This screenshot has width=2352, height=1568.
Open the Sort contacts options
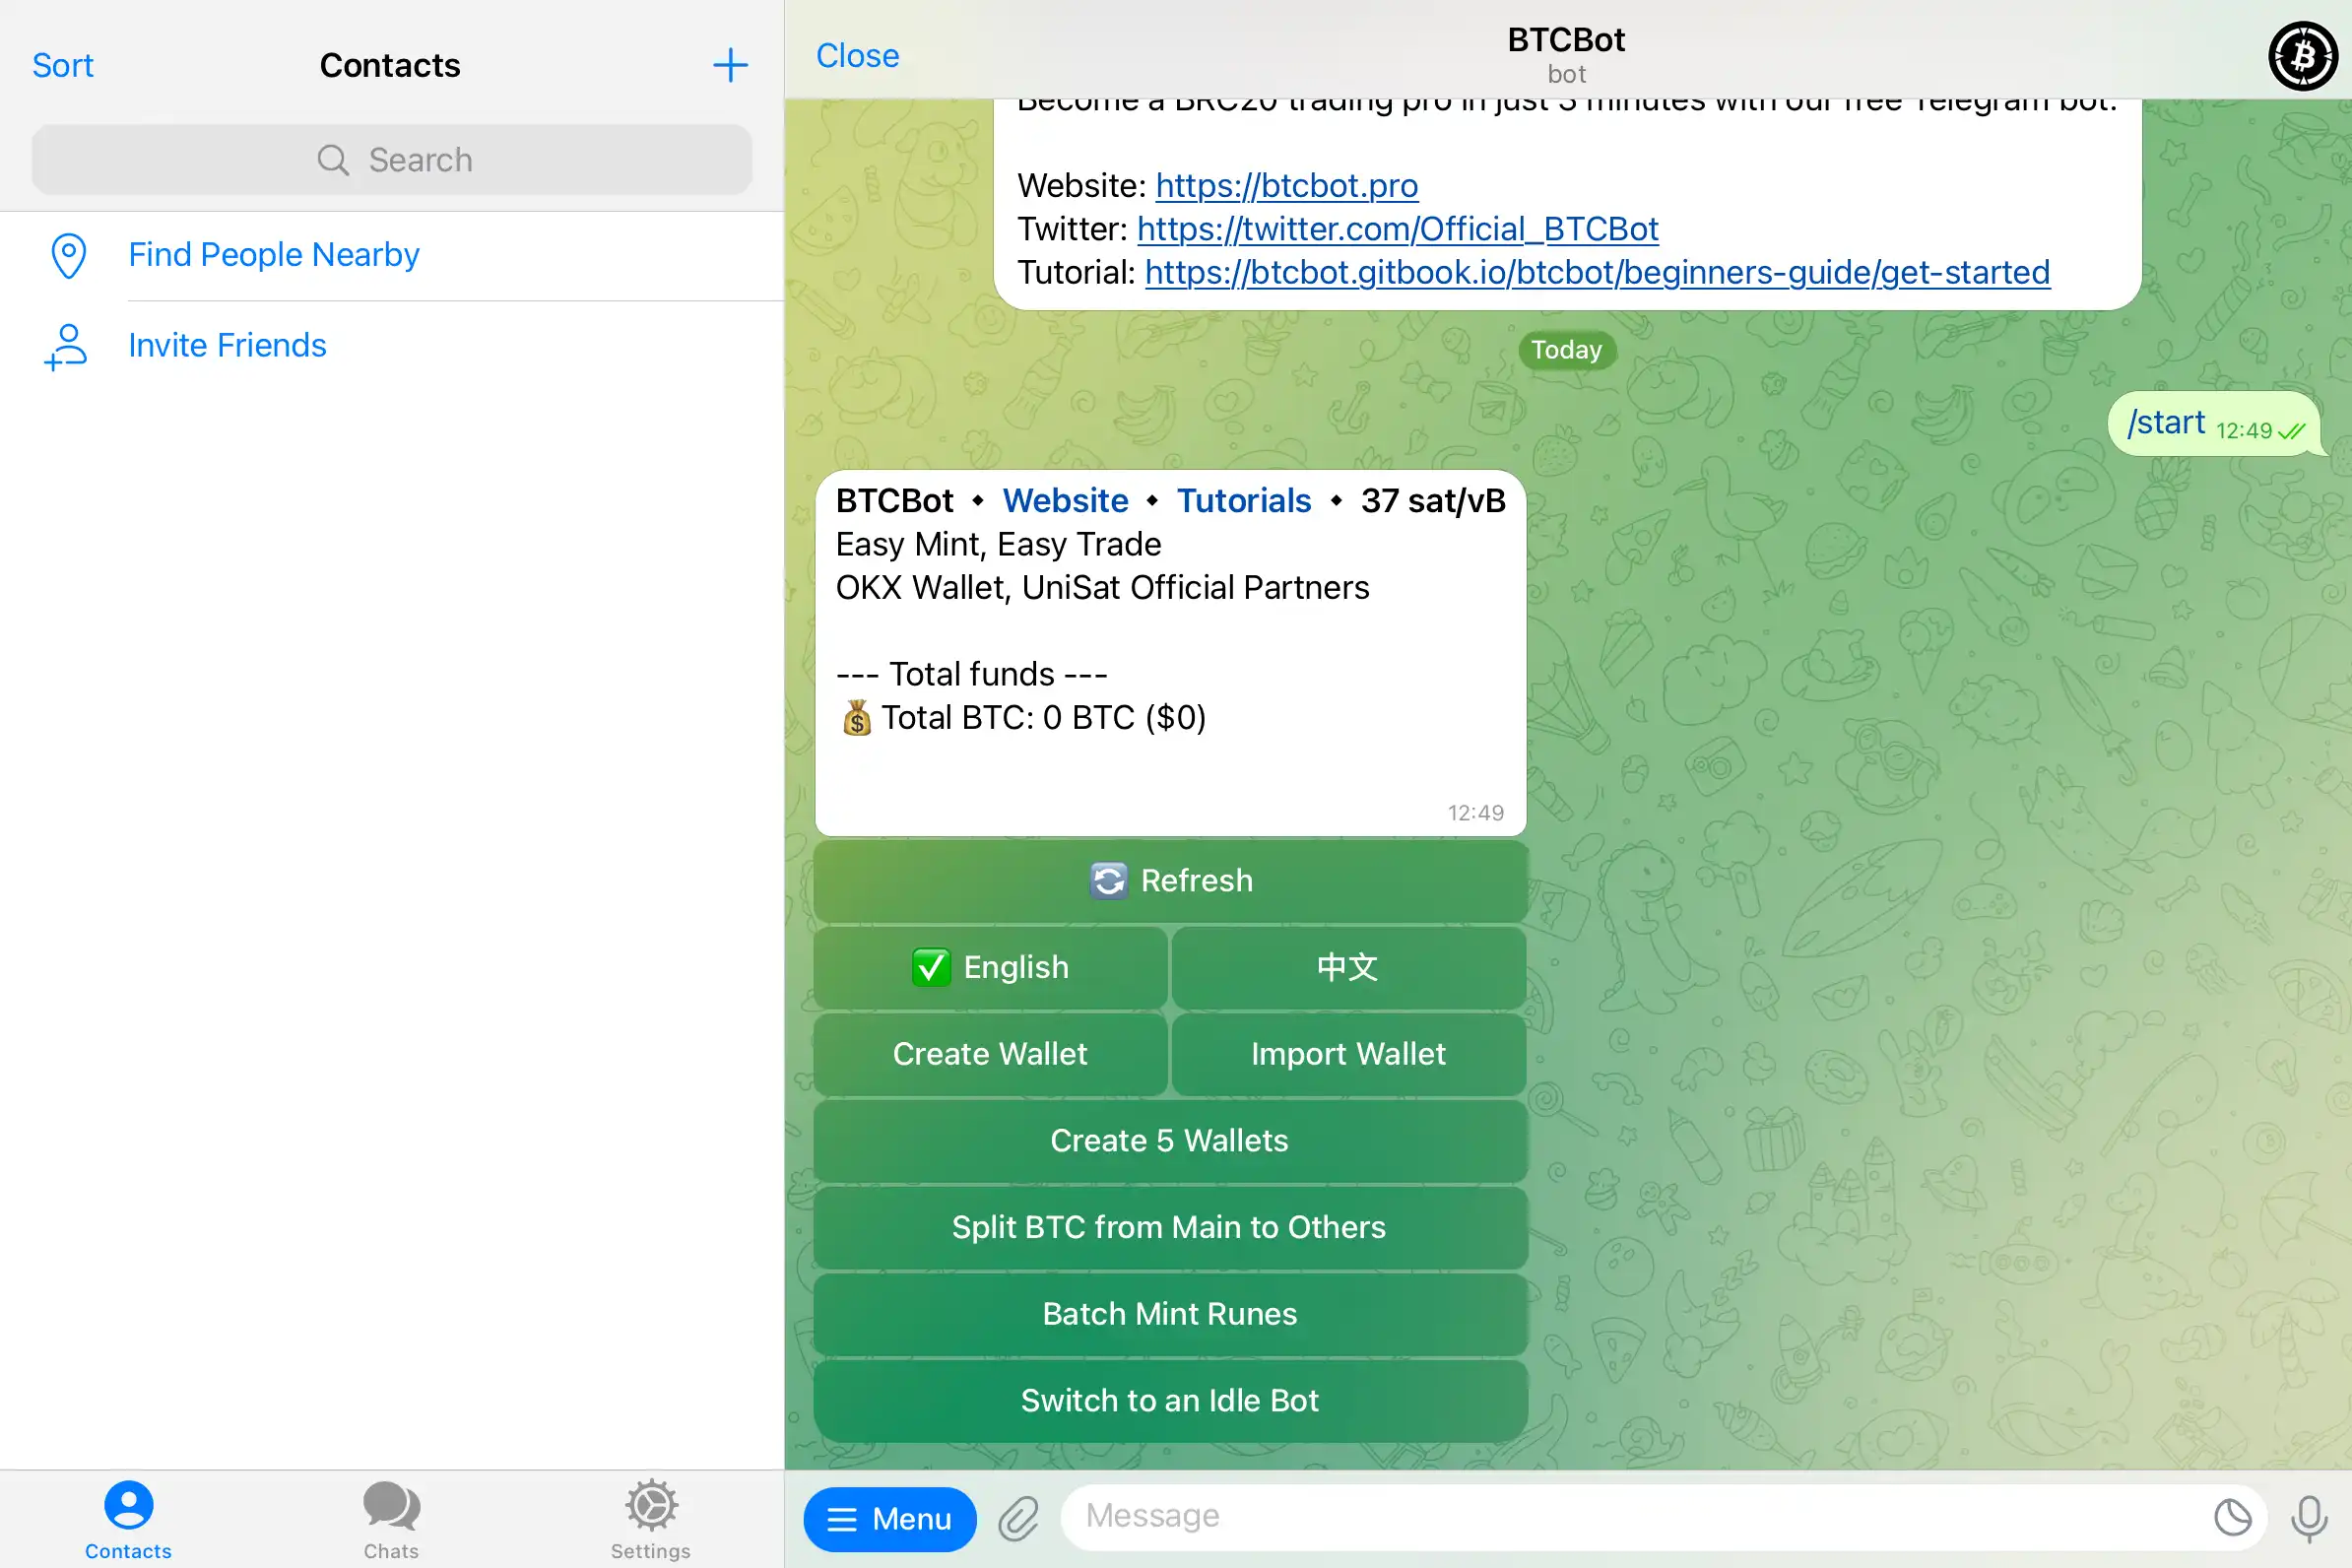[x=62, y=65]
